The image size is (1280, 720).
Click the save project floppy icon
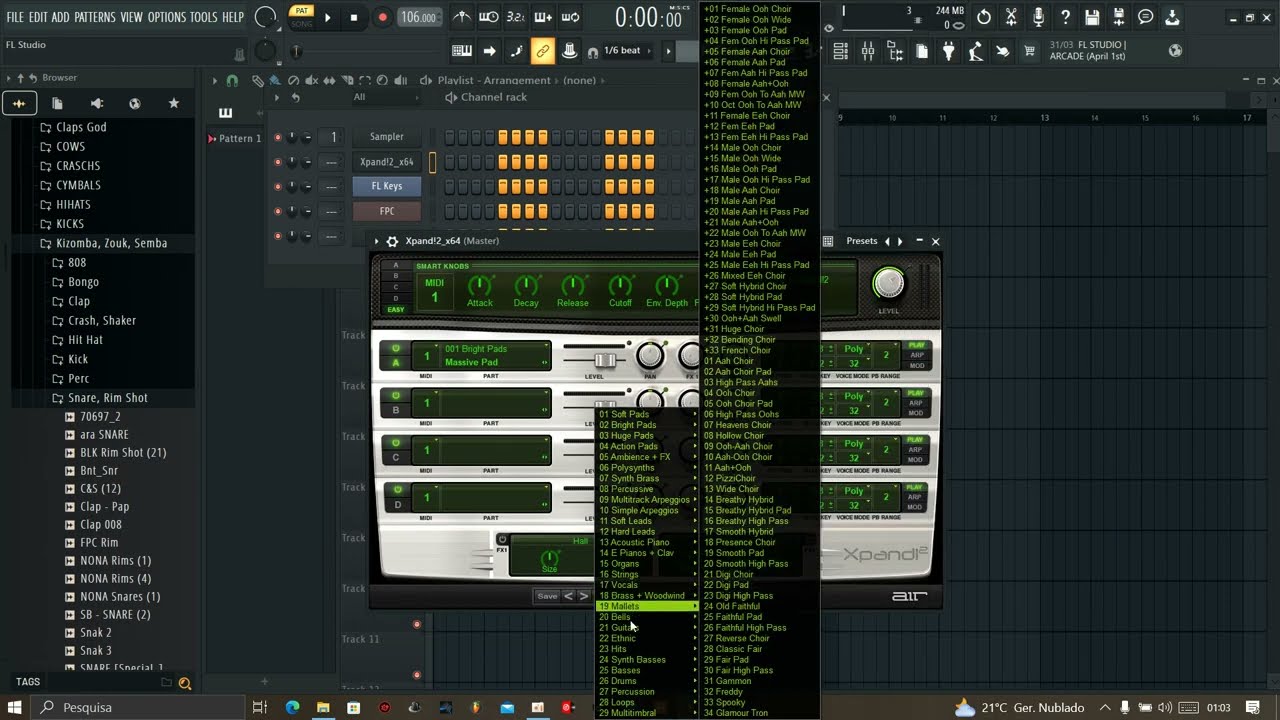coord(1092,17)
